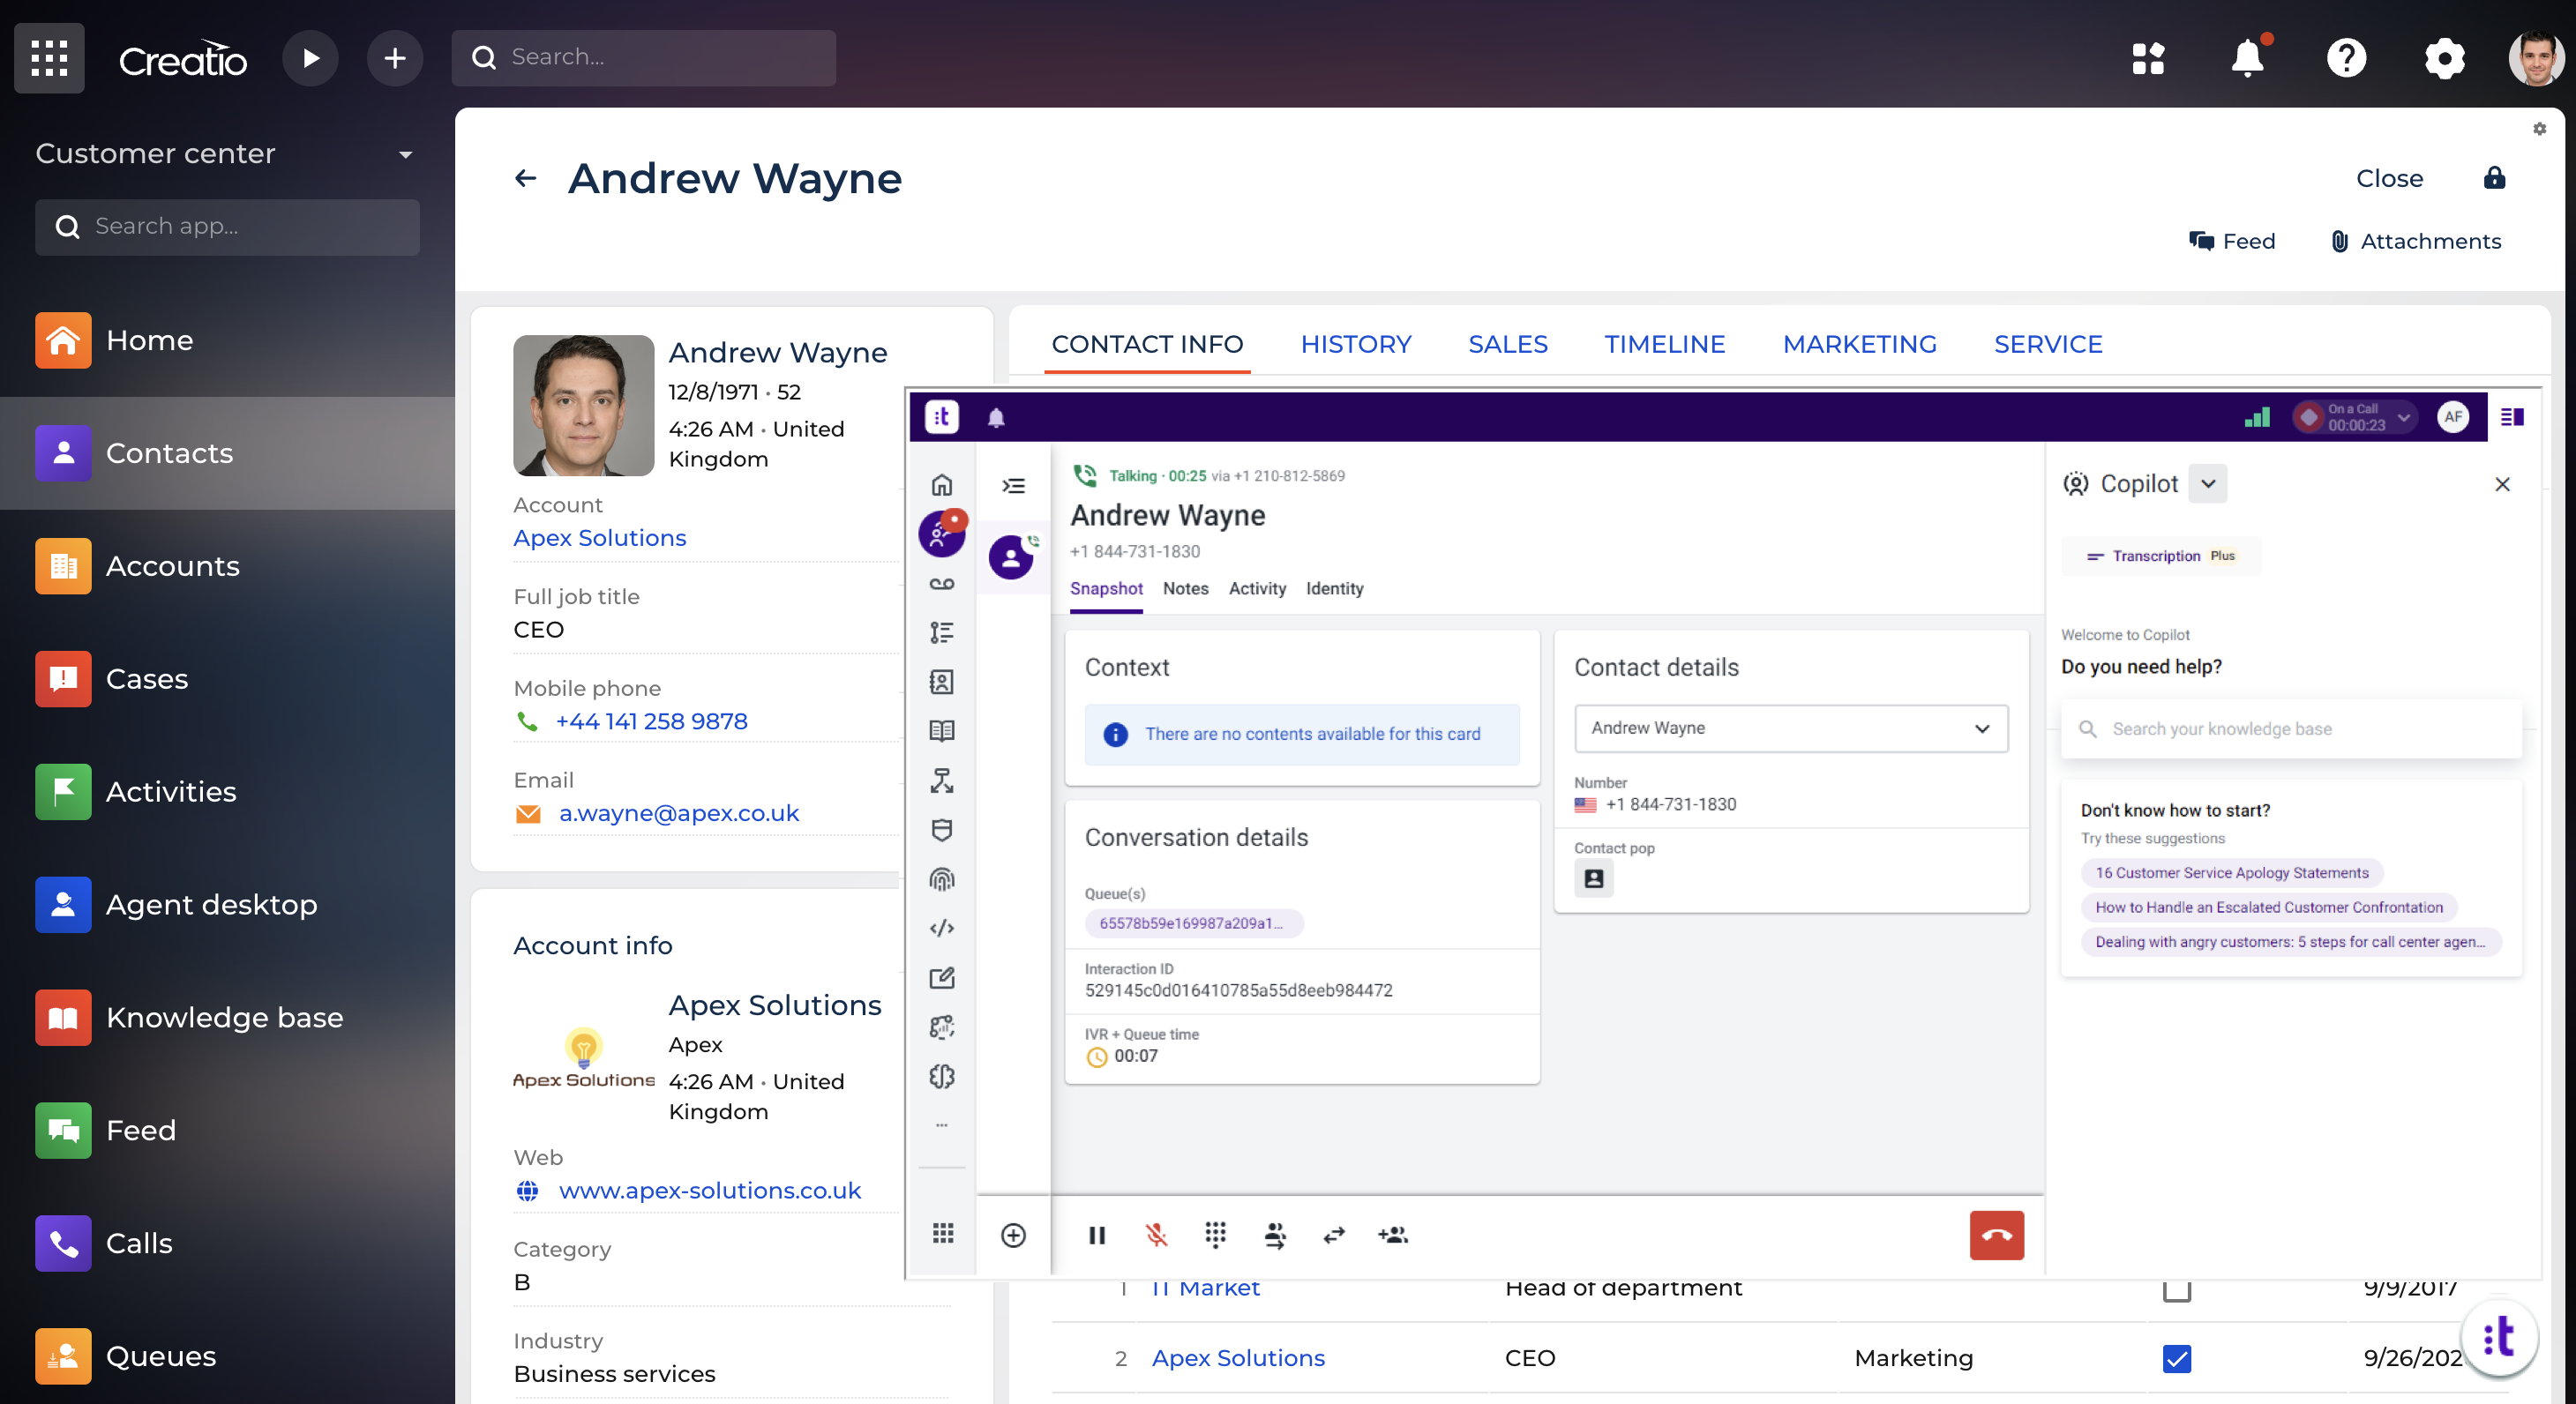Open Attachments in header
Image resolution: width=2576 pixels, height=1404 pixels.
click(2416, 241)
